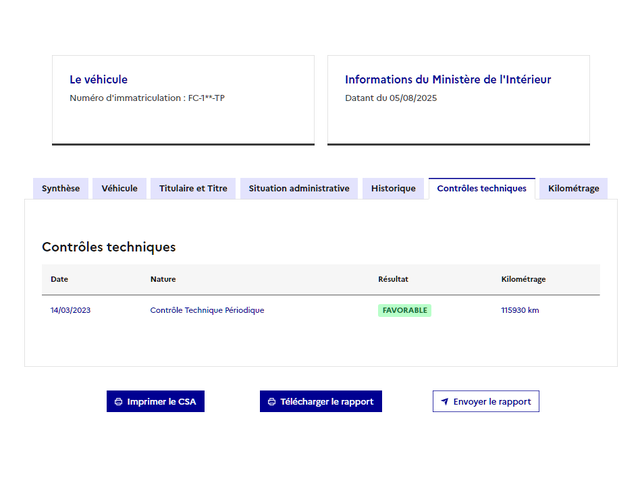Screen dimensions: 640x480
Task: Click the FAVORABLE result badge
Action: tap(405, 310)
